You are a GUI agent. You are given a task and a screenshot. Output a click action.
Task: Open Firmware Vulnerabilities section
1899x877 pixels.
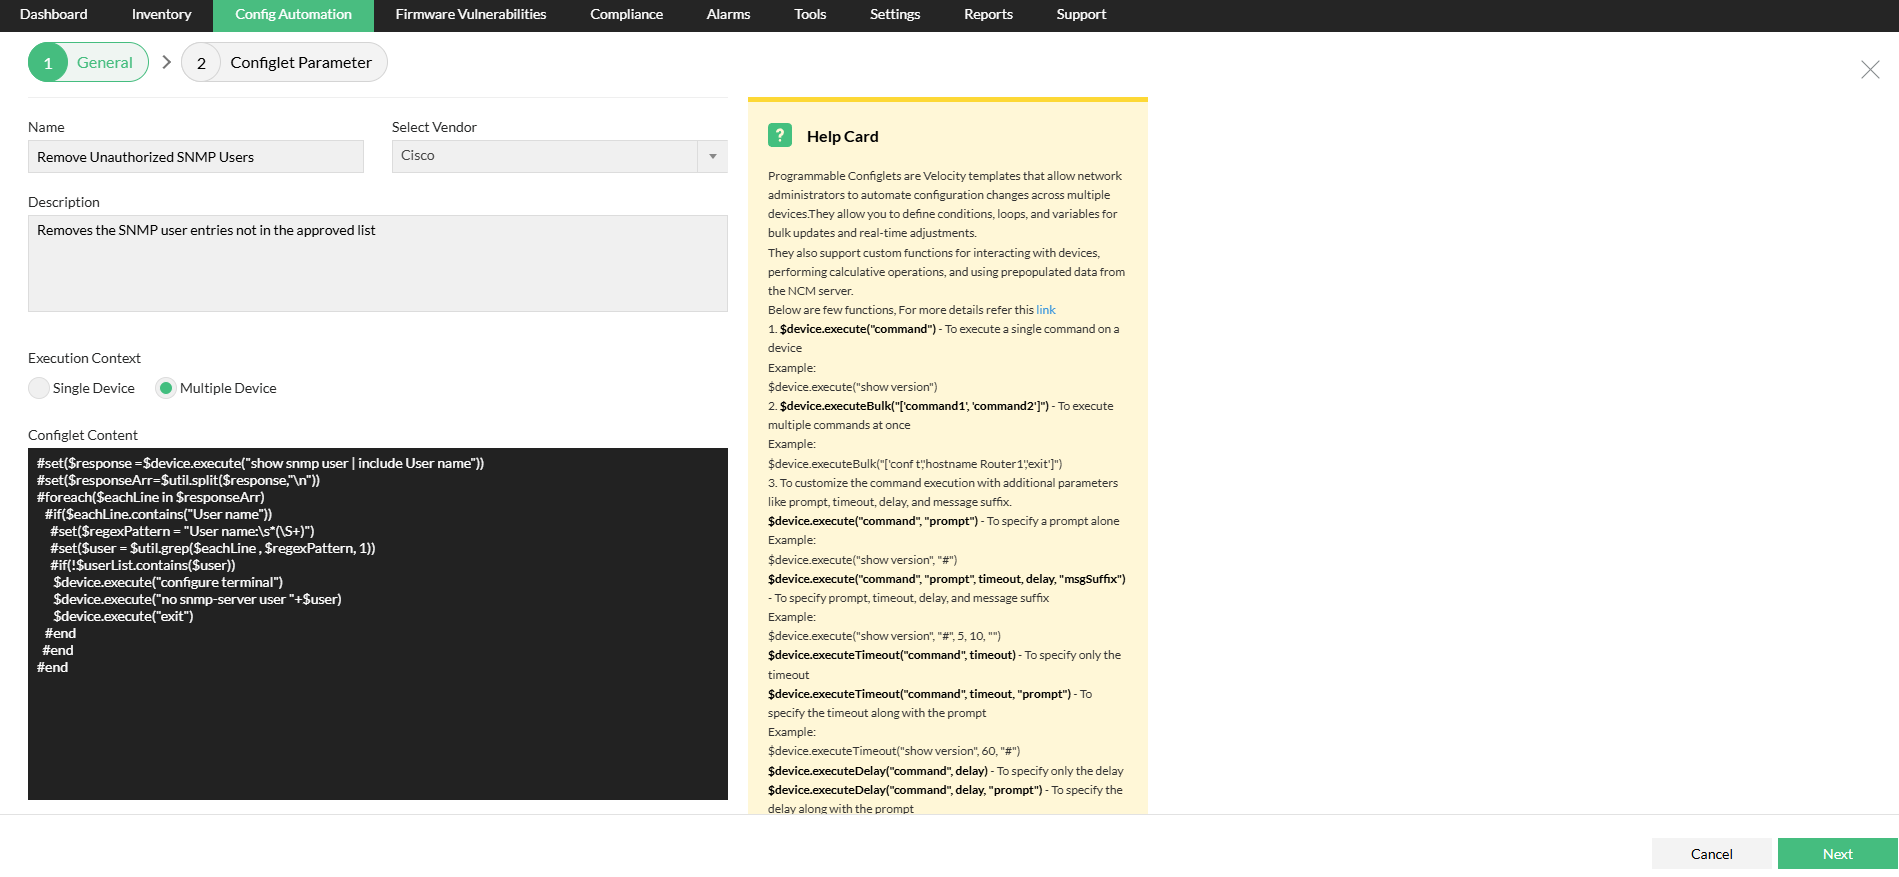470,15
